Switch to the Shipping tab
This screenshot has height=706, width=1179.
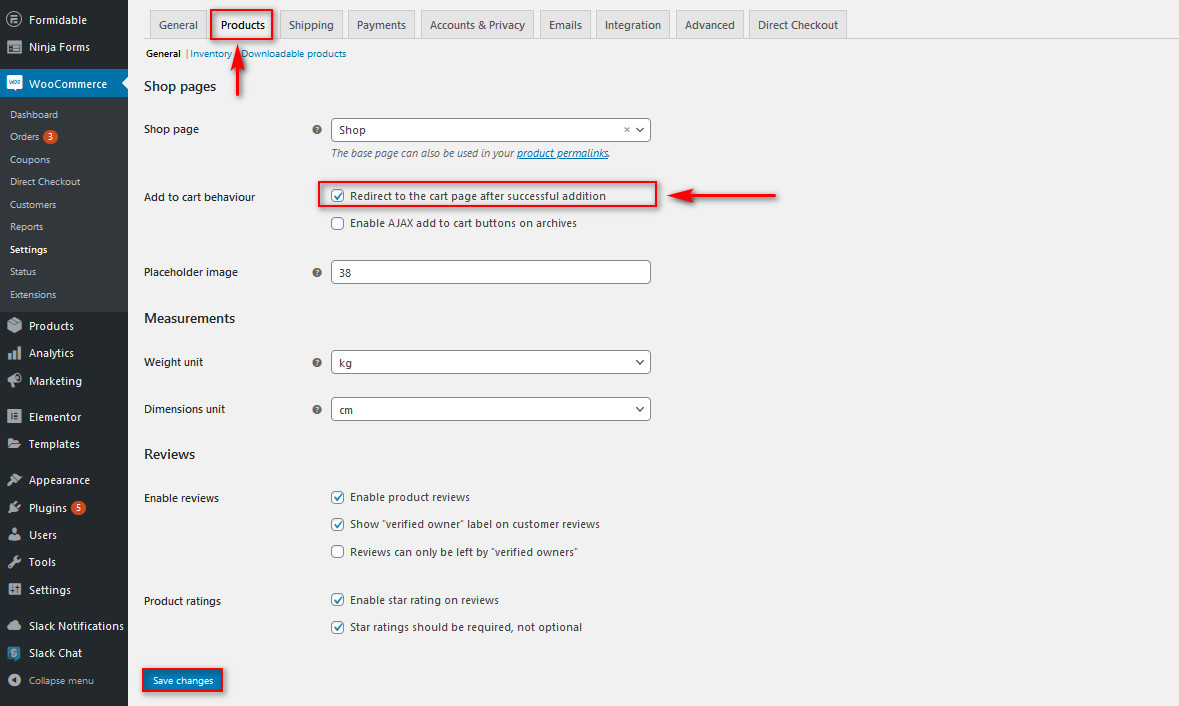(x=311, y=25)
